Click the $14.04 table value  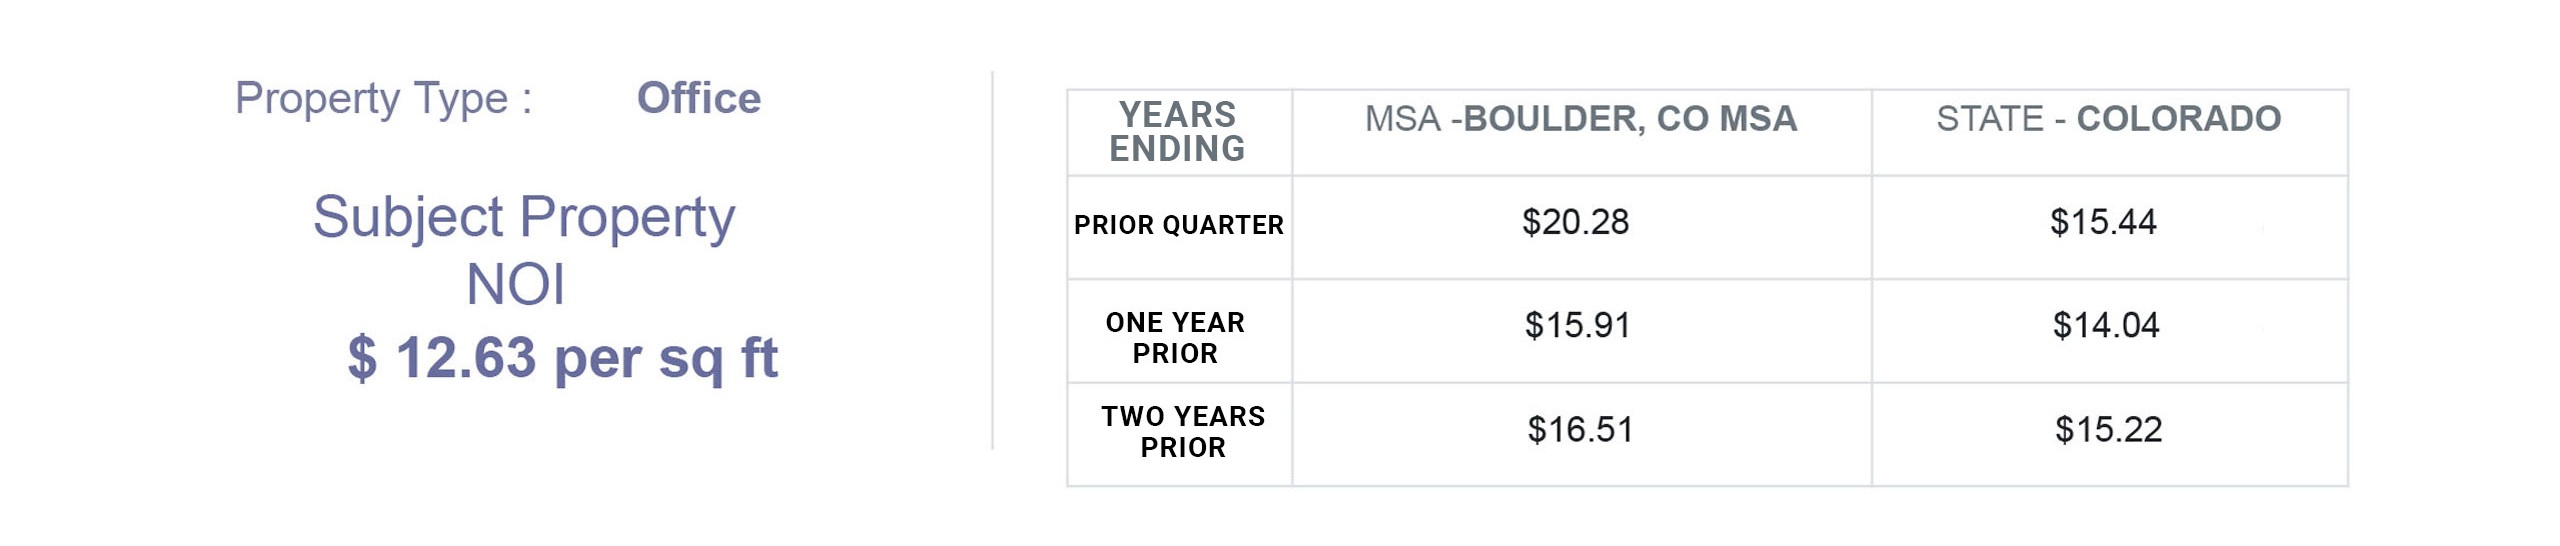pos(2105,326)
